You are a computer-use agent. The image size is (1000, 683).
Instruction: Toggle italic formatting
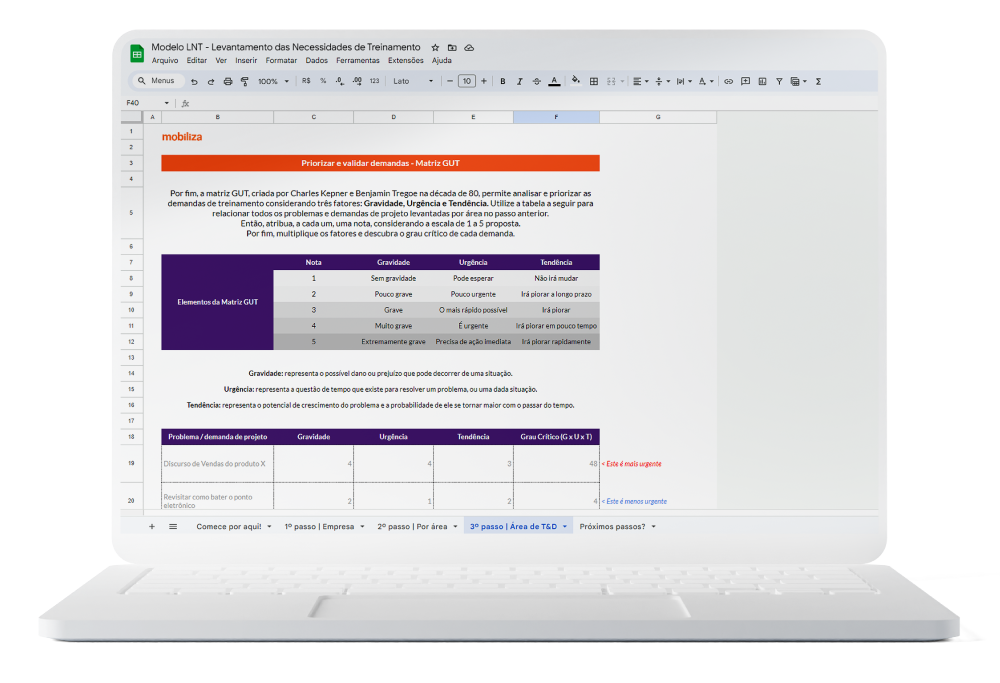click(520, 82)
